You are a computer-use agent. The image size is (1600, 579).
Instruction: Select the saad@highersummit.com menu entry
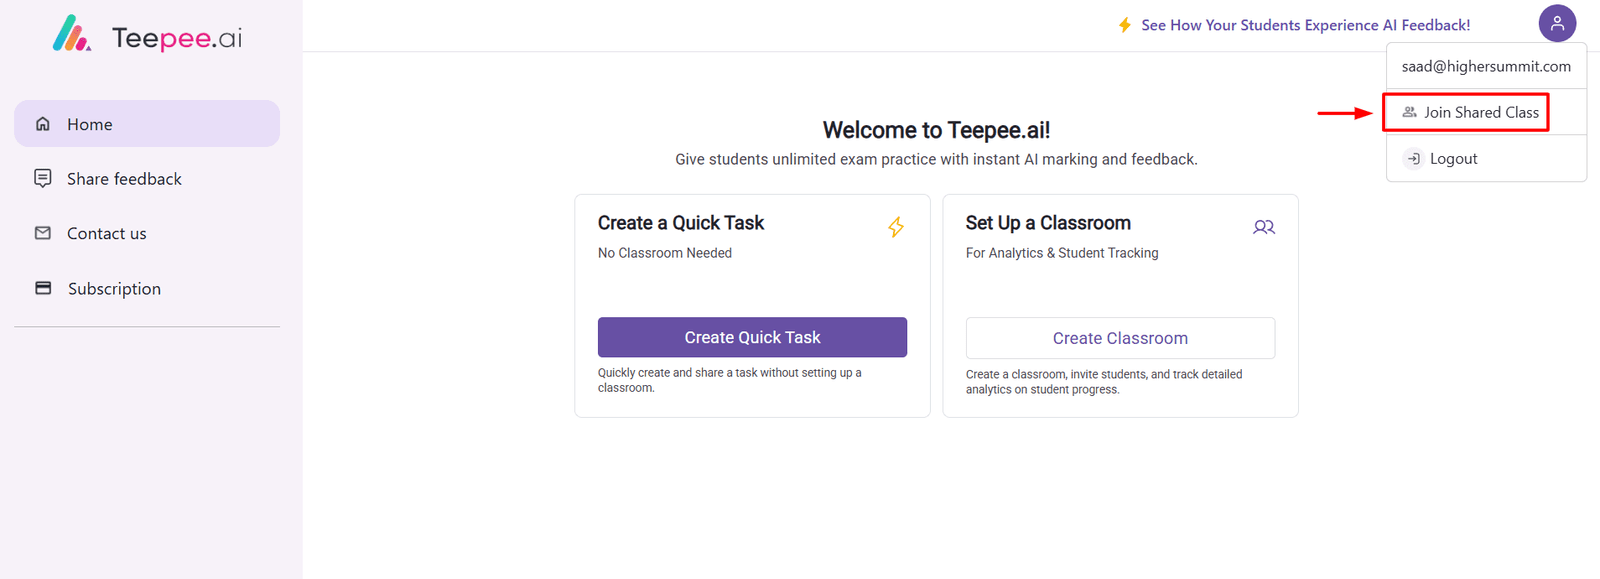(1486, 66)
